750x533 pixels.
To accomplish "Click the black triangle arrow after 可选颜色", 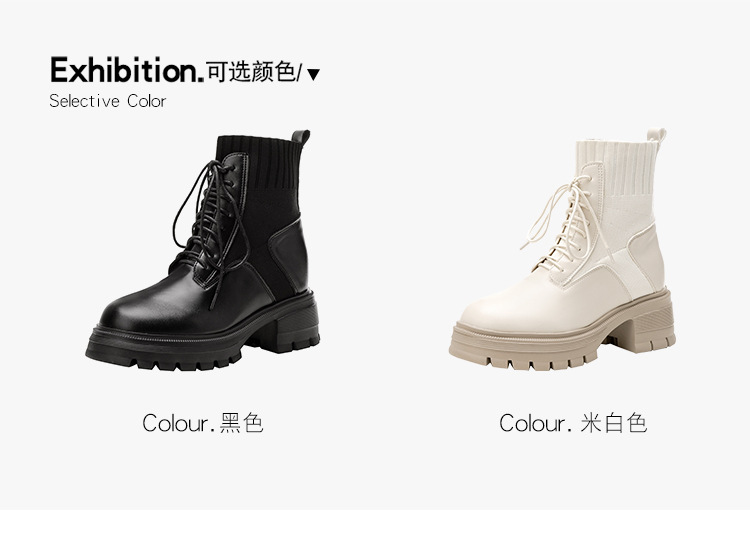I will [x=313, y=74].
